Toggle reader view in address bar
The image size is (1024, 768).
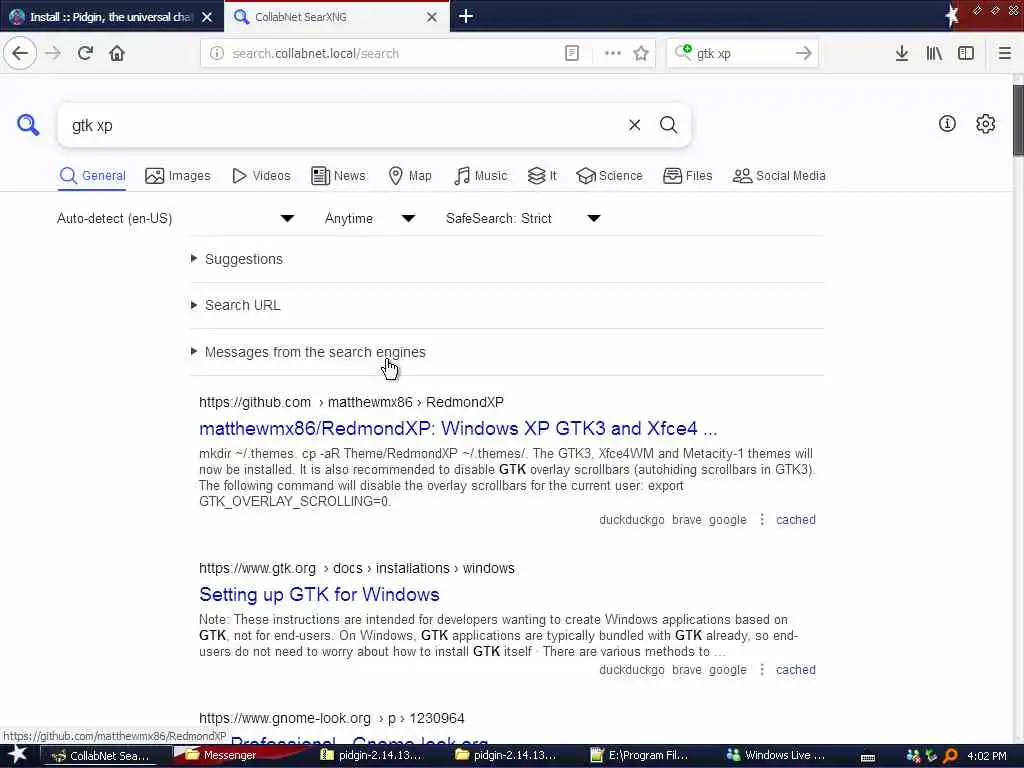point(571,54)
